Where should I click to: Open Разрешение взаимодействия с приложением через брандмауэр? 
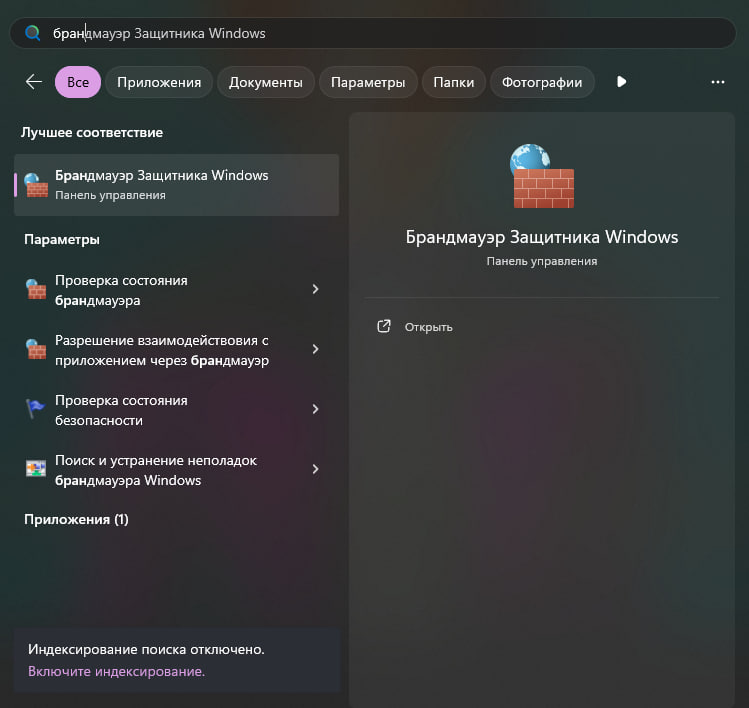tap(177, 350)
